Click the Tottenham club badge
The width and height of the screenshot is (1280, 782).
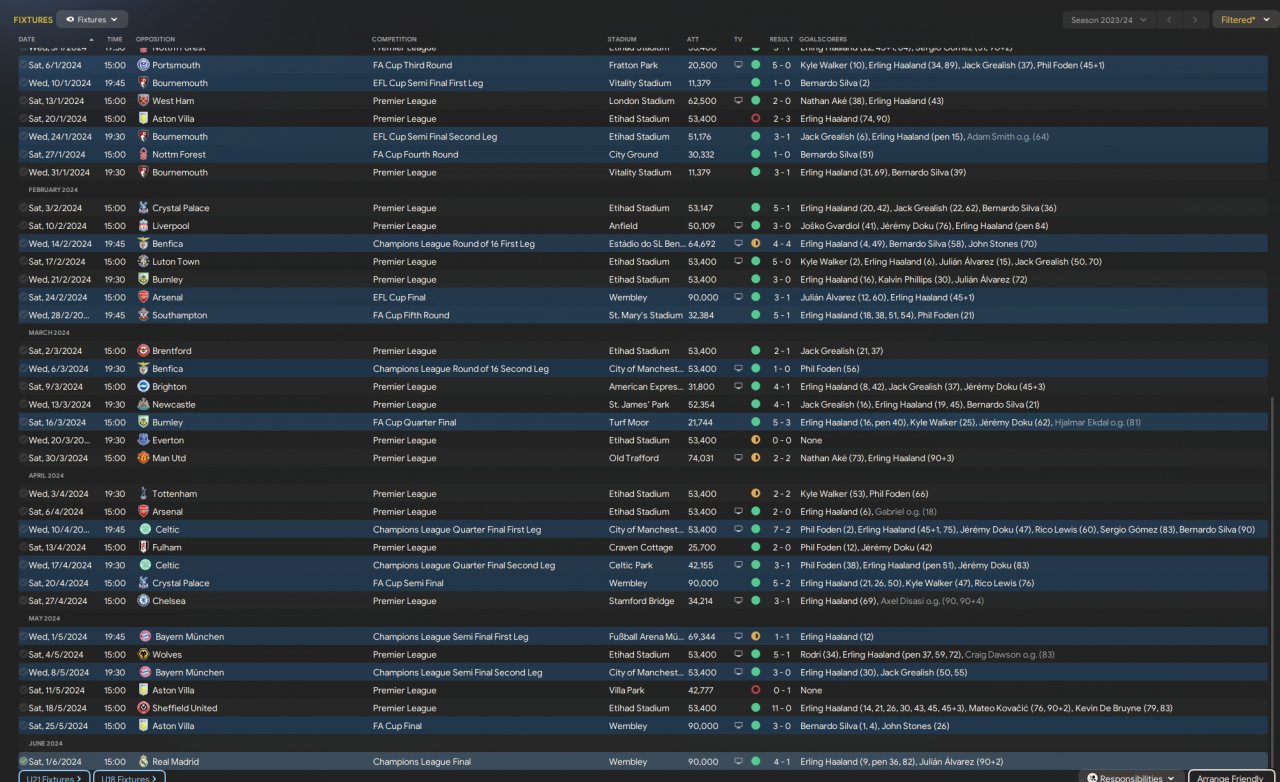[143, 494]
